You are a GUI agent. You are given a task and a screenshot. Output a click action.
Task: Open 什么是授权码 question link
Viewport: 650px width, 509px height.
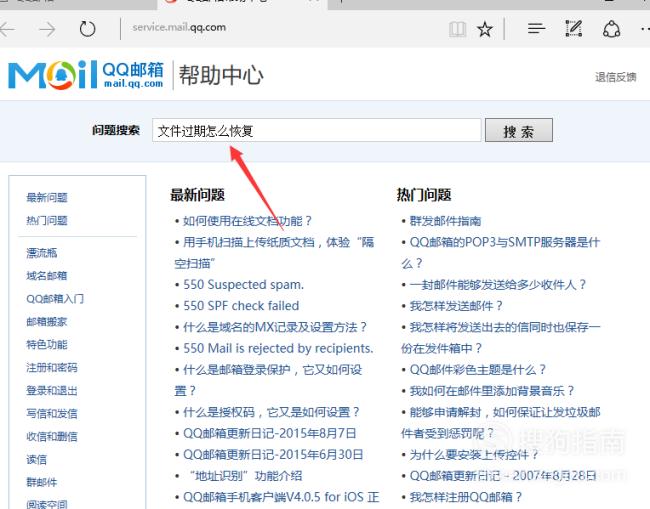point(272,412)
